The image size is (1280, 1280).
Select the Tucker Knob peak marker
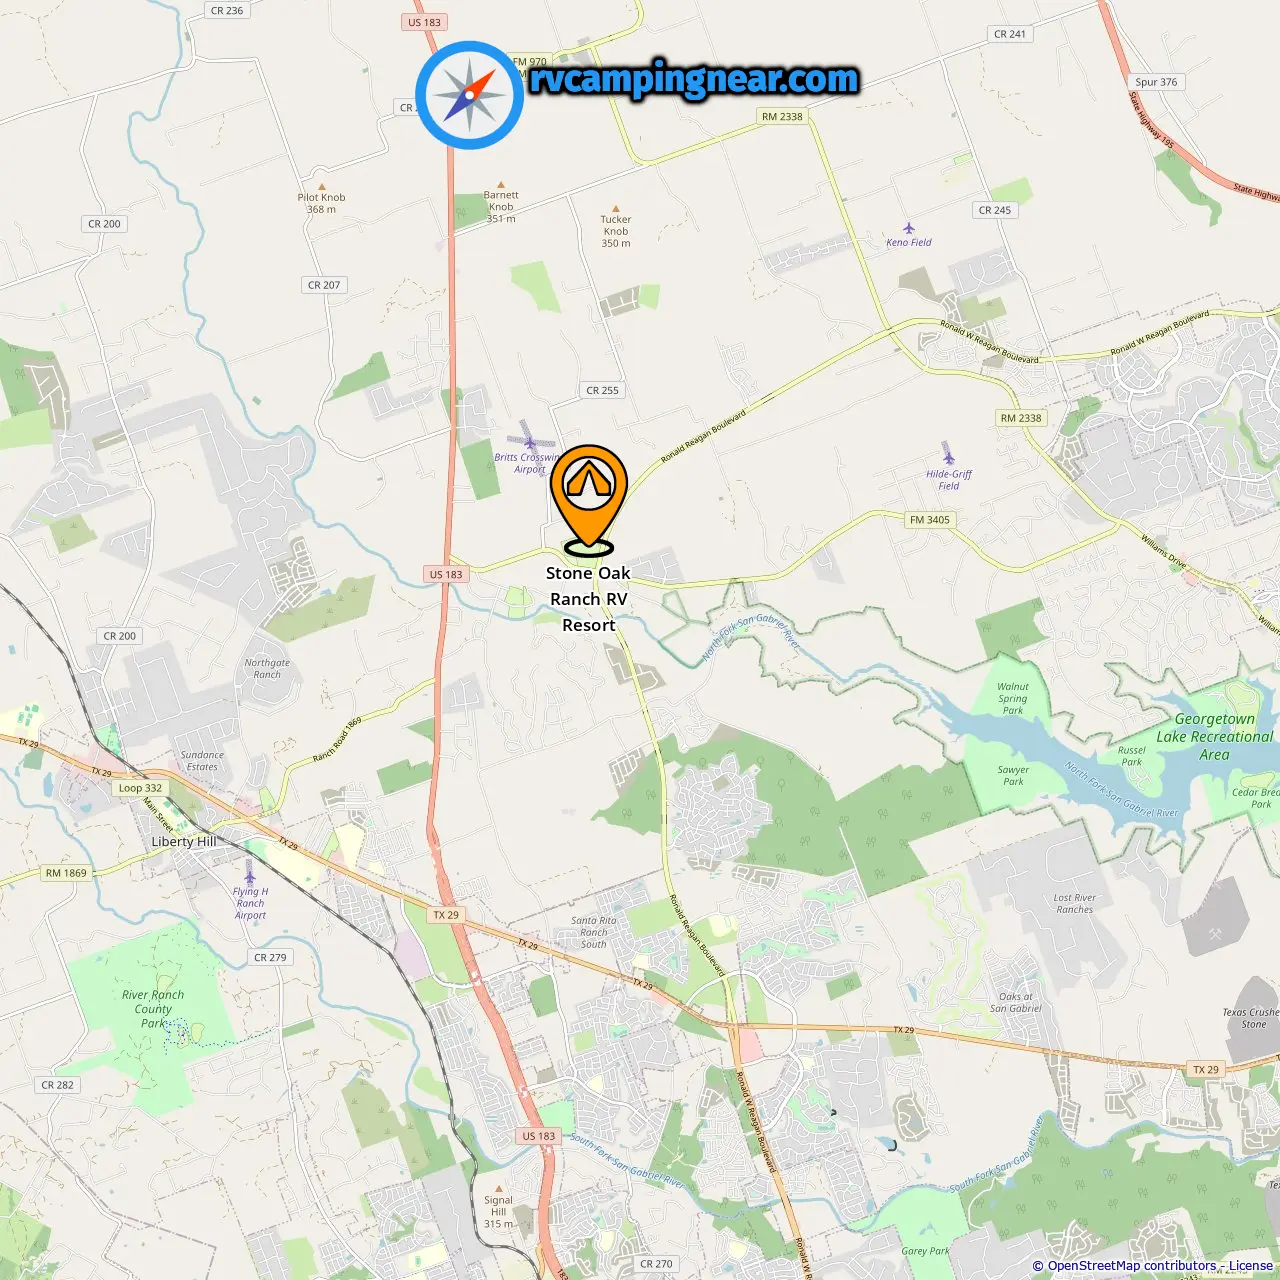coord(616,209)
